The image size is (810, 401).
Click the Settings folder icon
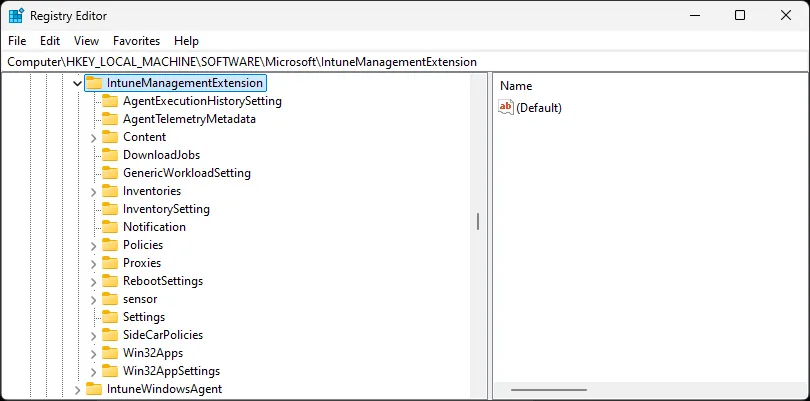[110, 317]
